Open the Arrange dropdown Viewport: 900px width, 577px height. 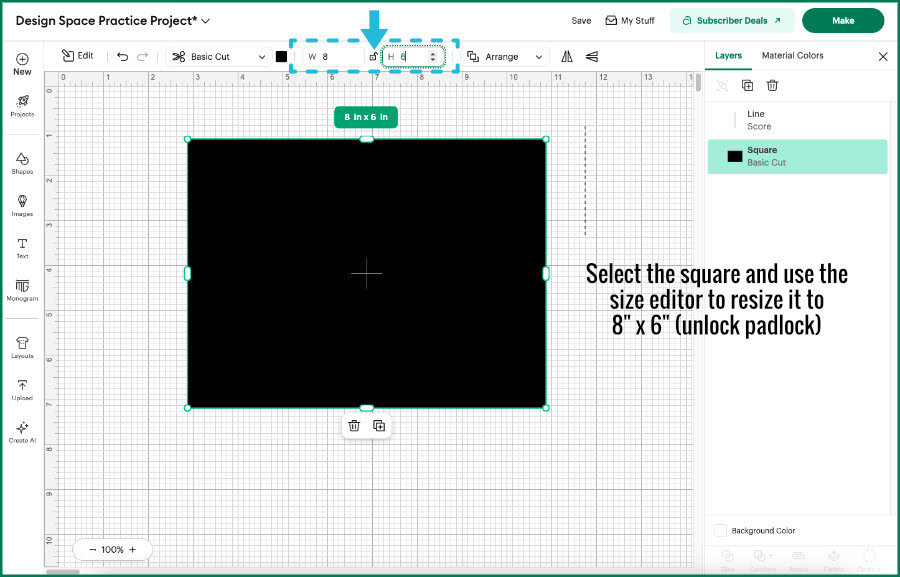point(505,56)
